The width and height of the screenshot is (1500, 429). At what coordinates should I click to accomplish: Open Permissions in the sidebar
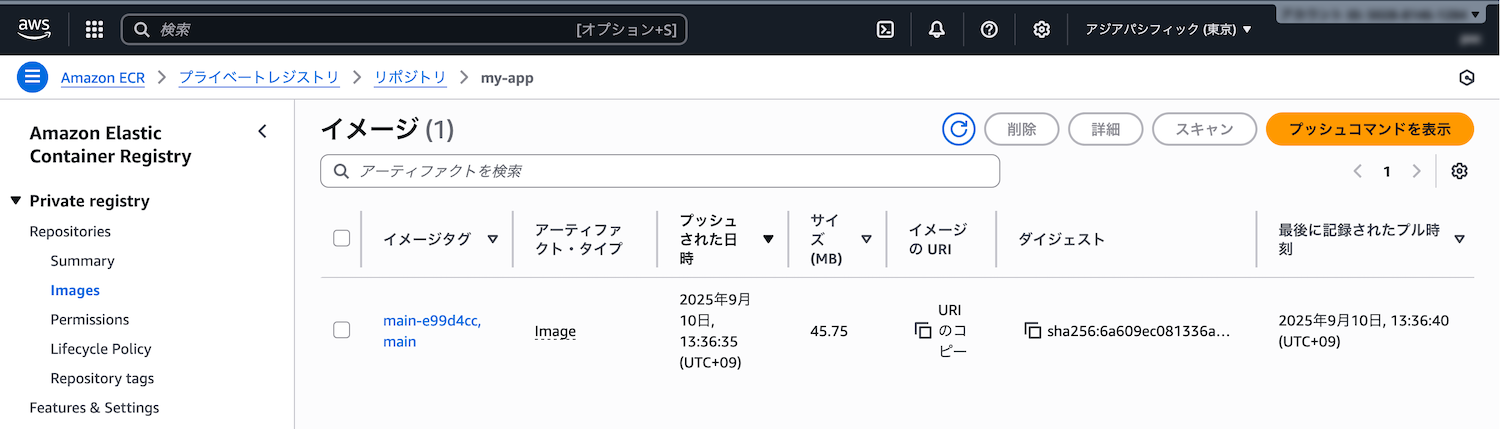[90, 320]
